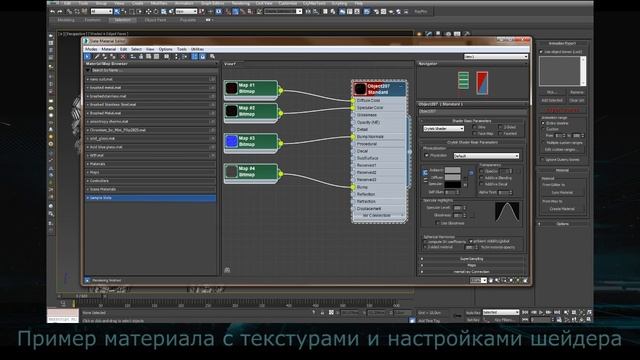Expand the SuperSampling rollout
The height and width of the screenshot is (360, 640).
(x=471, y=259)
